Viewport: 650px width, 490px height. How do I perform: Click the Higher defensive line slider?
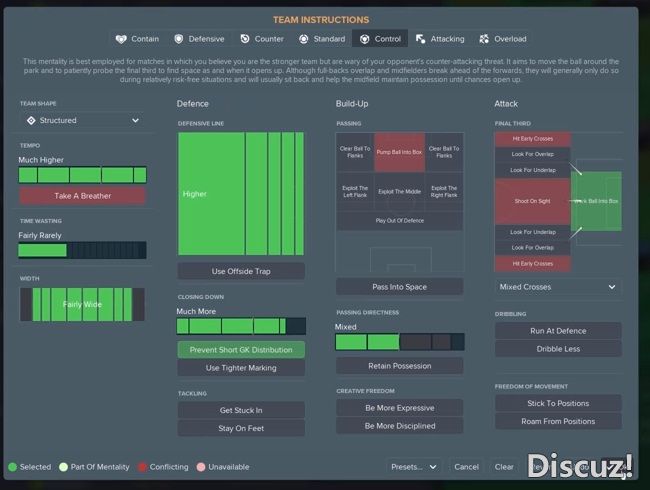[x=241, y=194]
